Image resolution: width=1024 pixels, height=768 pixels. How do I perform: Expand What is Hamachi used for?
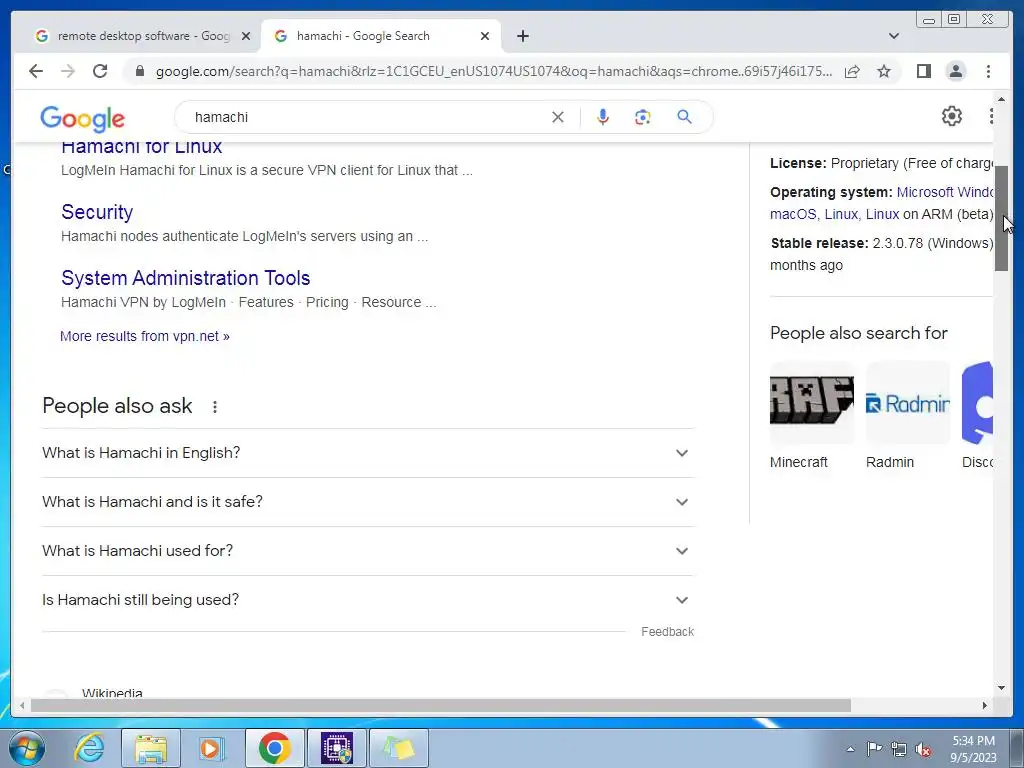pyautogui.click(x=368, y=551)
